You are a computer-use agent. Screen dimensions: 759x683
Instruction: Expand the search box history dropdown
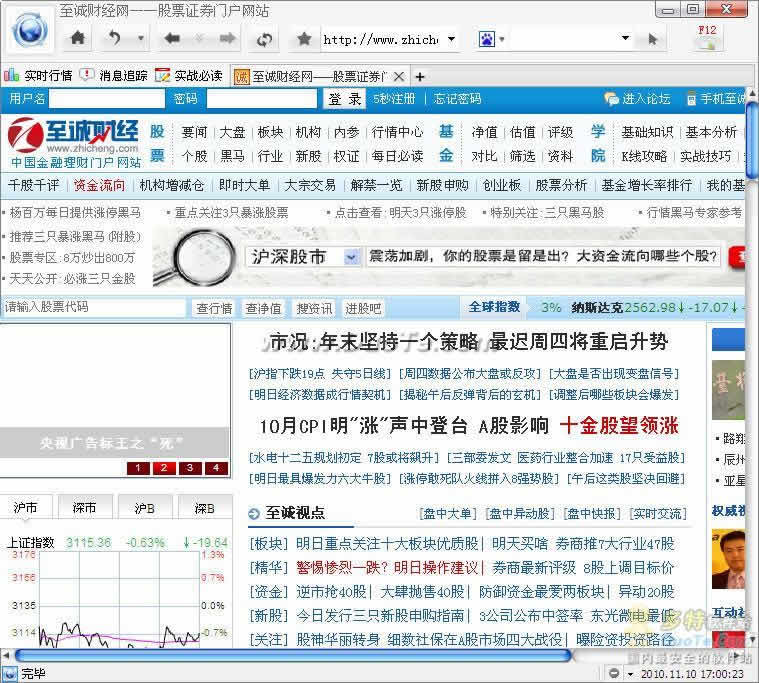coord(625,39)
